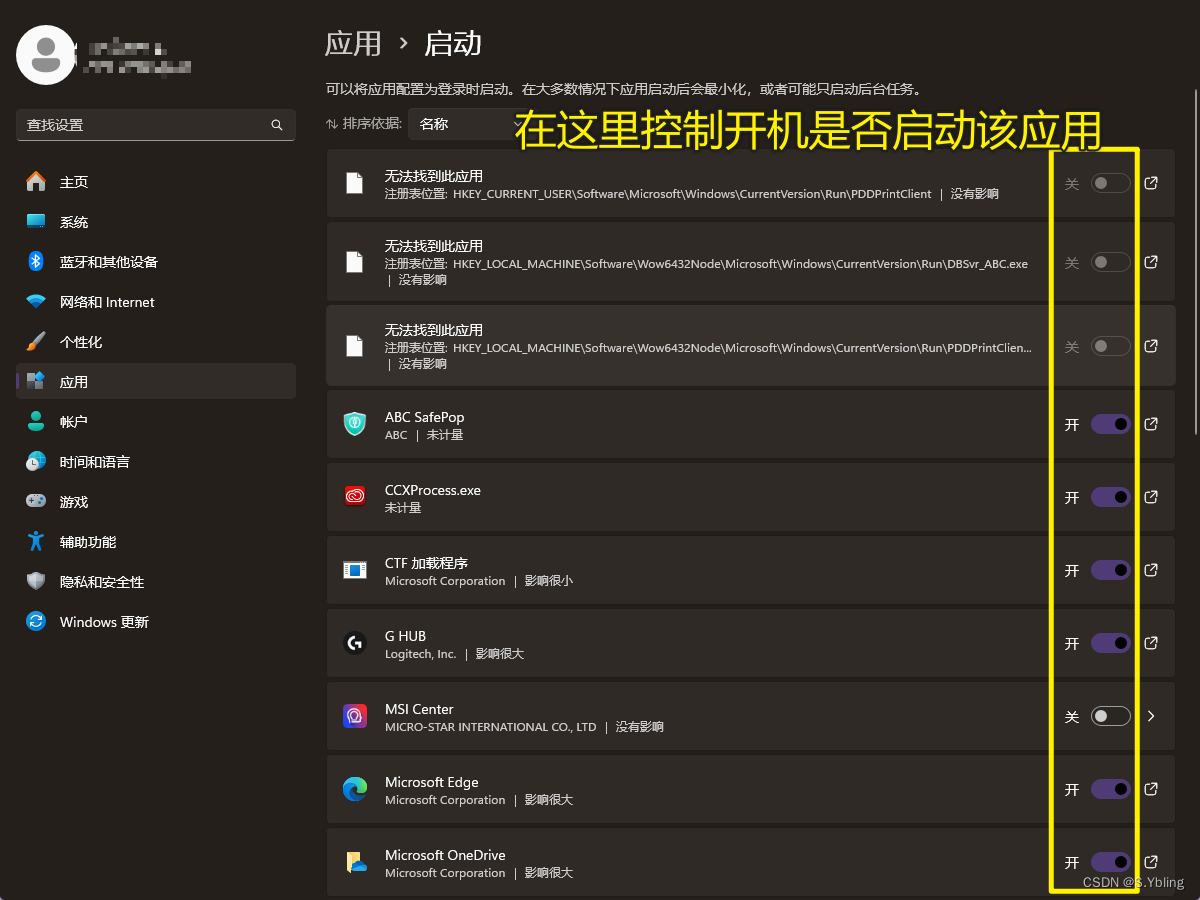This screenshot has width=1200, height=900.
Task: Click the Logitech G HUB icon
Action: 355,643
